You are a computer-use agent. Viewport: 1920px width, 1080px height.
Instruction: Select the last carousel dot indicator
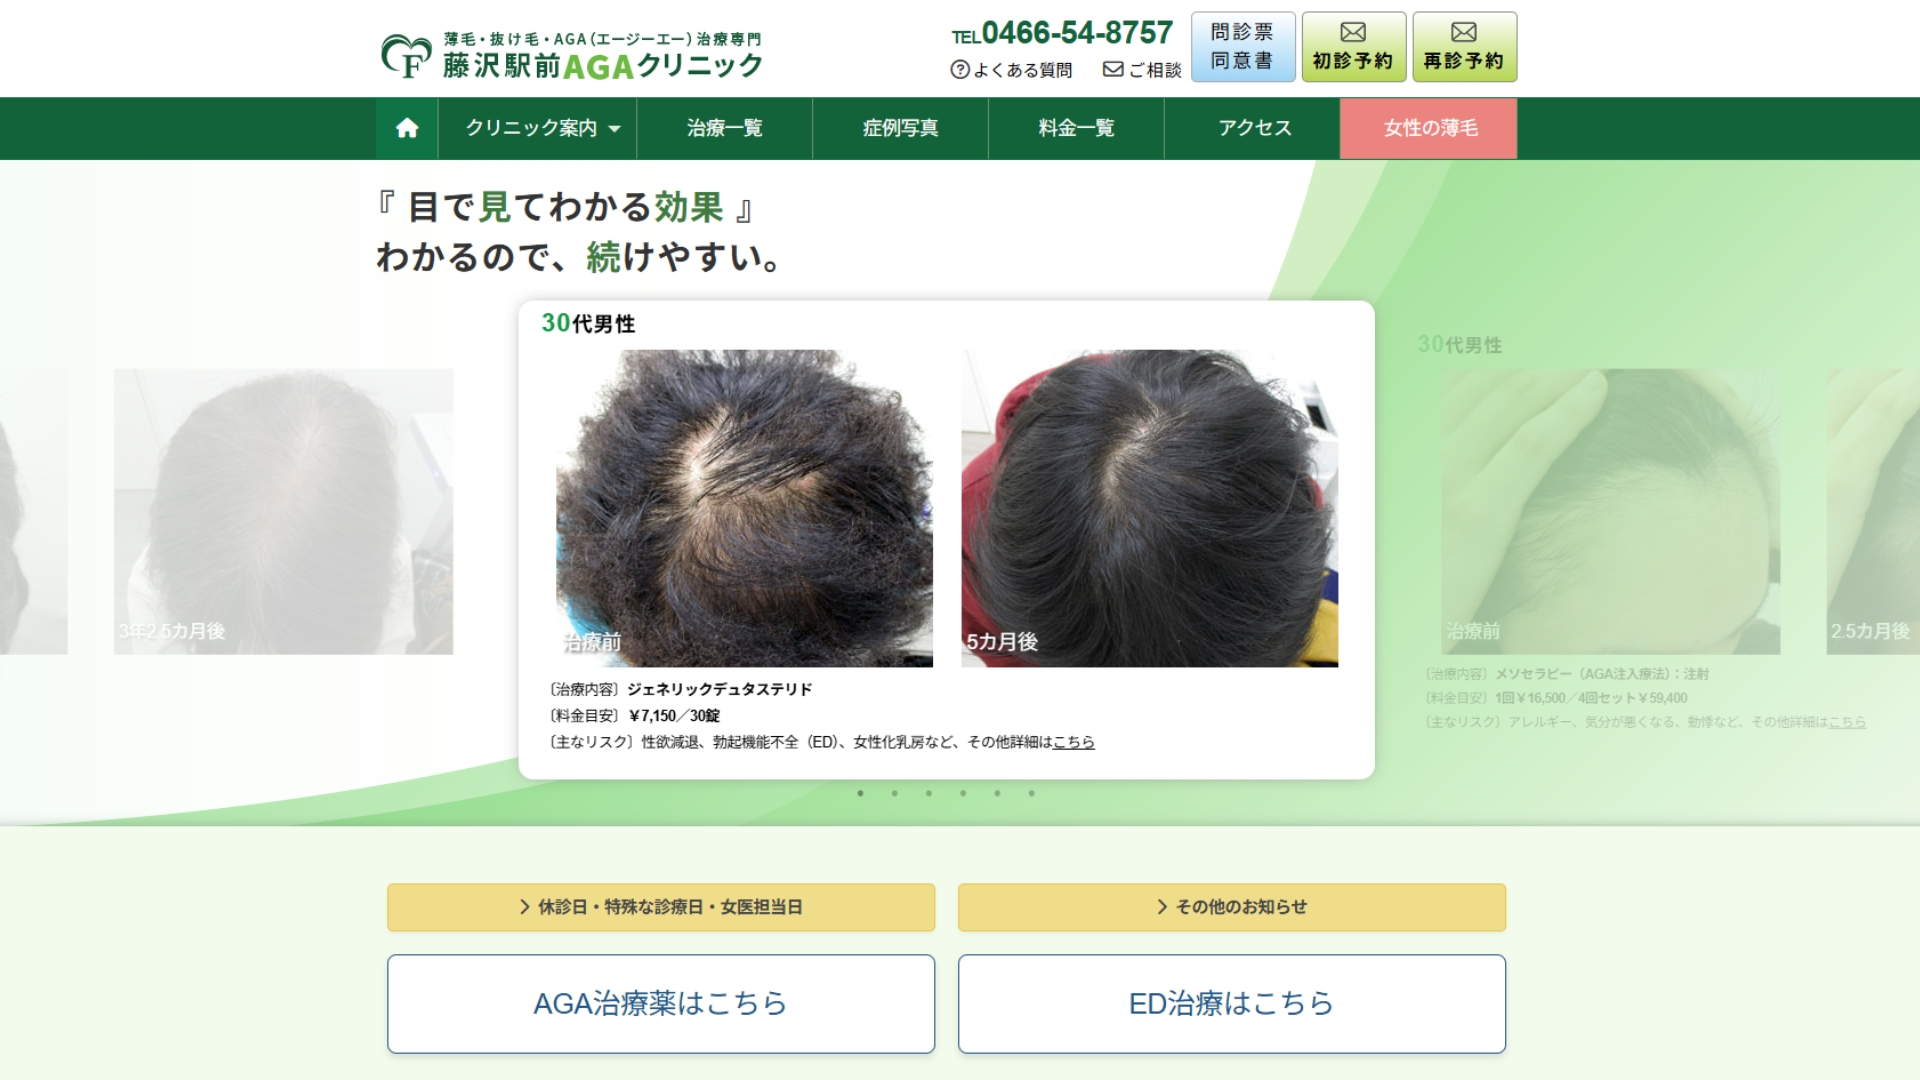click(x=1031, y=794)
